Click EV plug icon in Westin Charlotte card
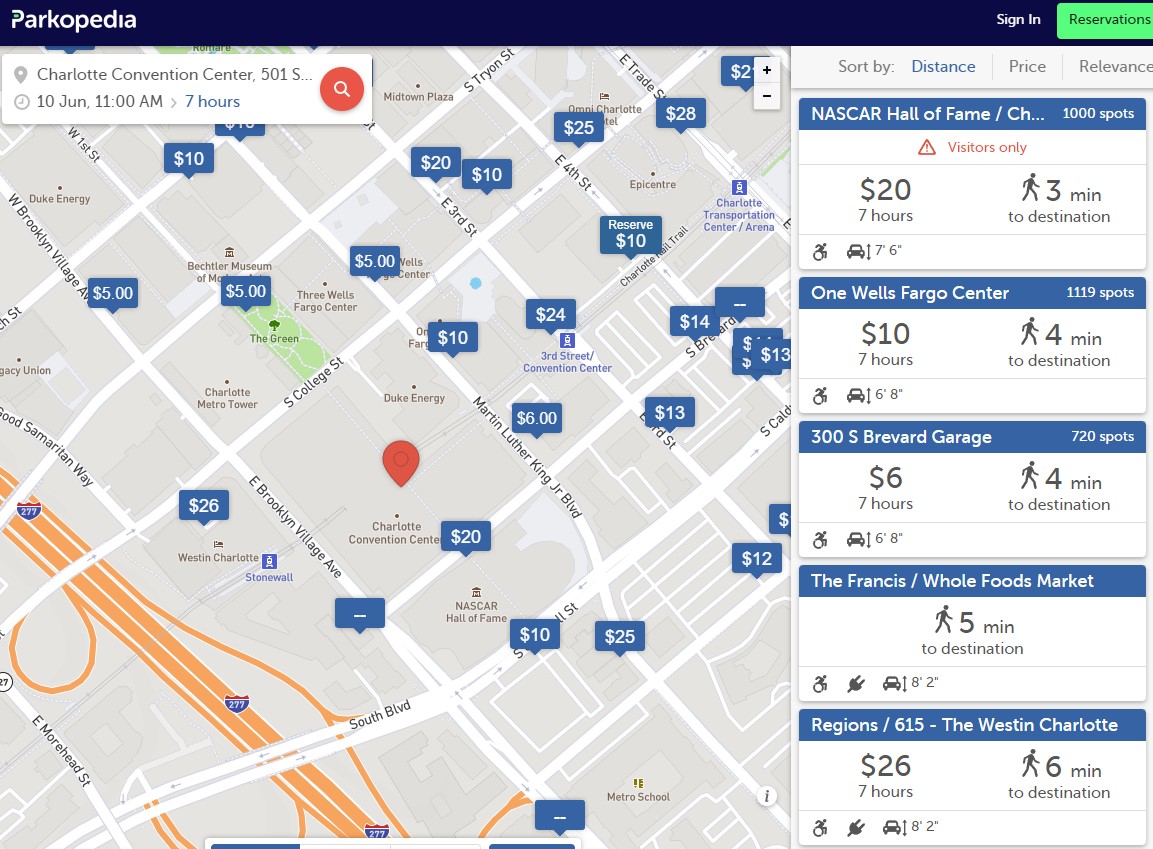The image size is (1153, 849). (855, 828)
